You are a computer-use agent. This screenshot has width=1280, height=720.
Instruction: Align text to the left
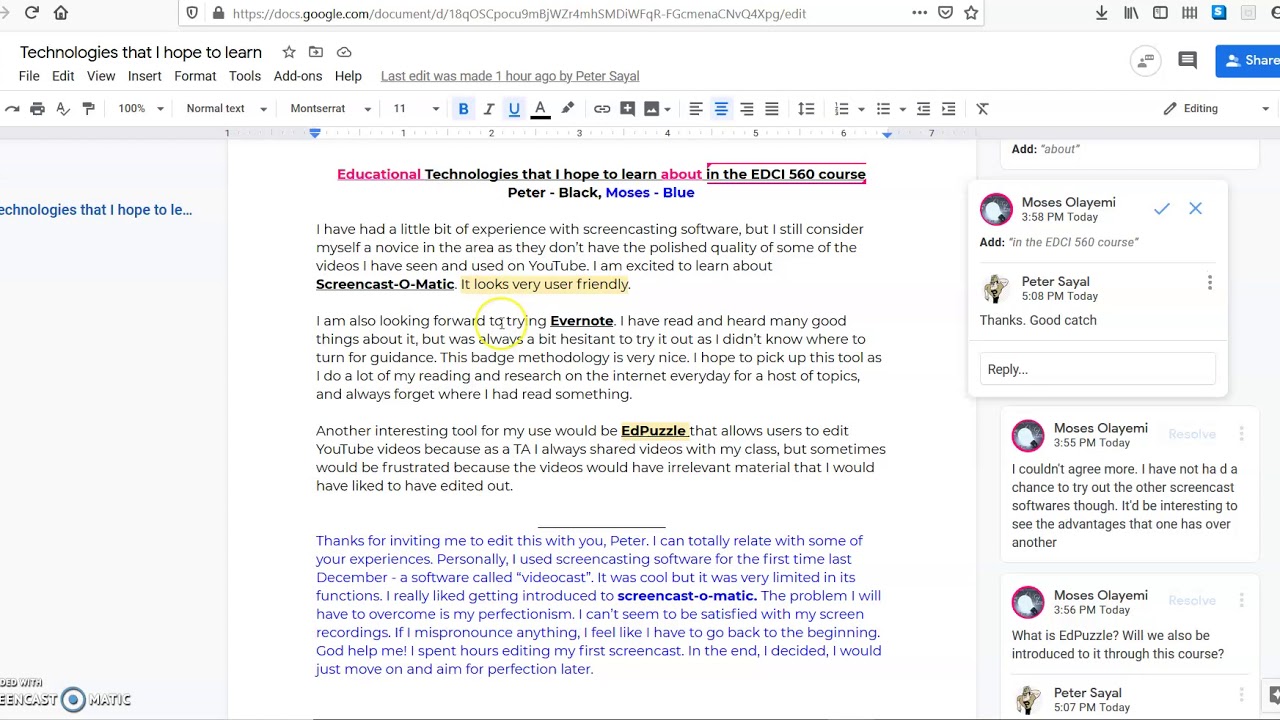(x=695, y=108)
